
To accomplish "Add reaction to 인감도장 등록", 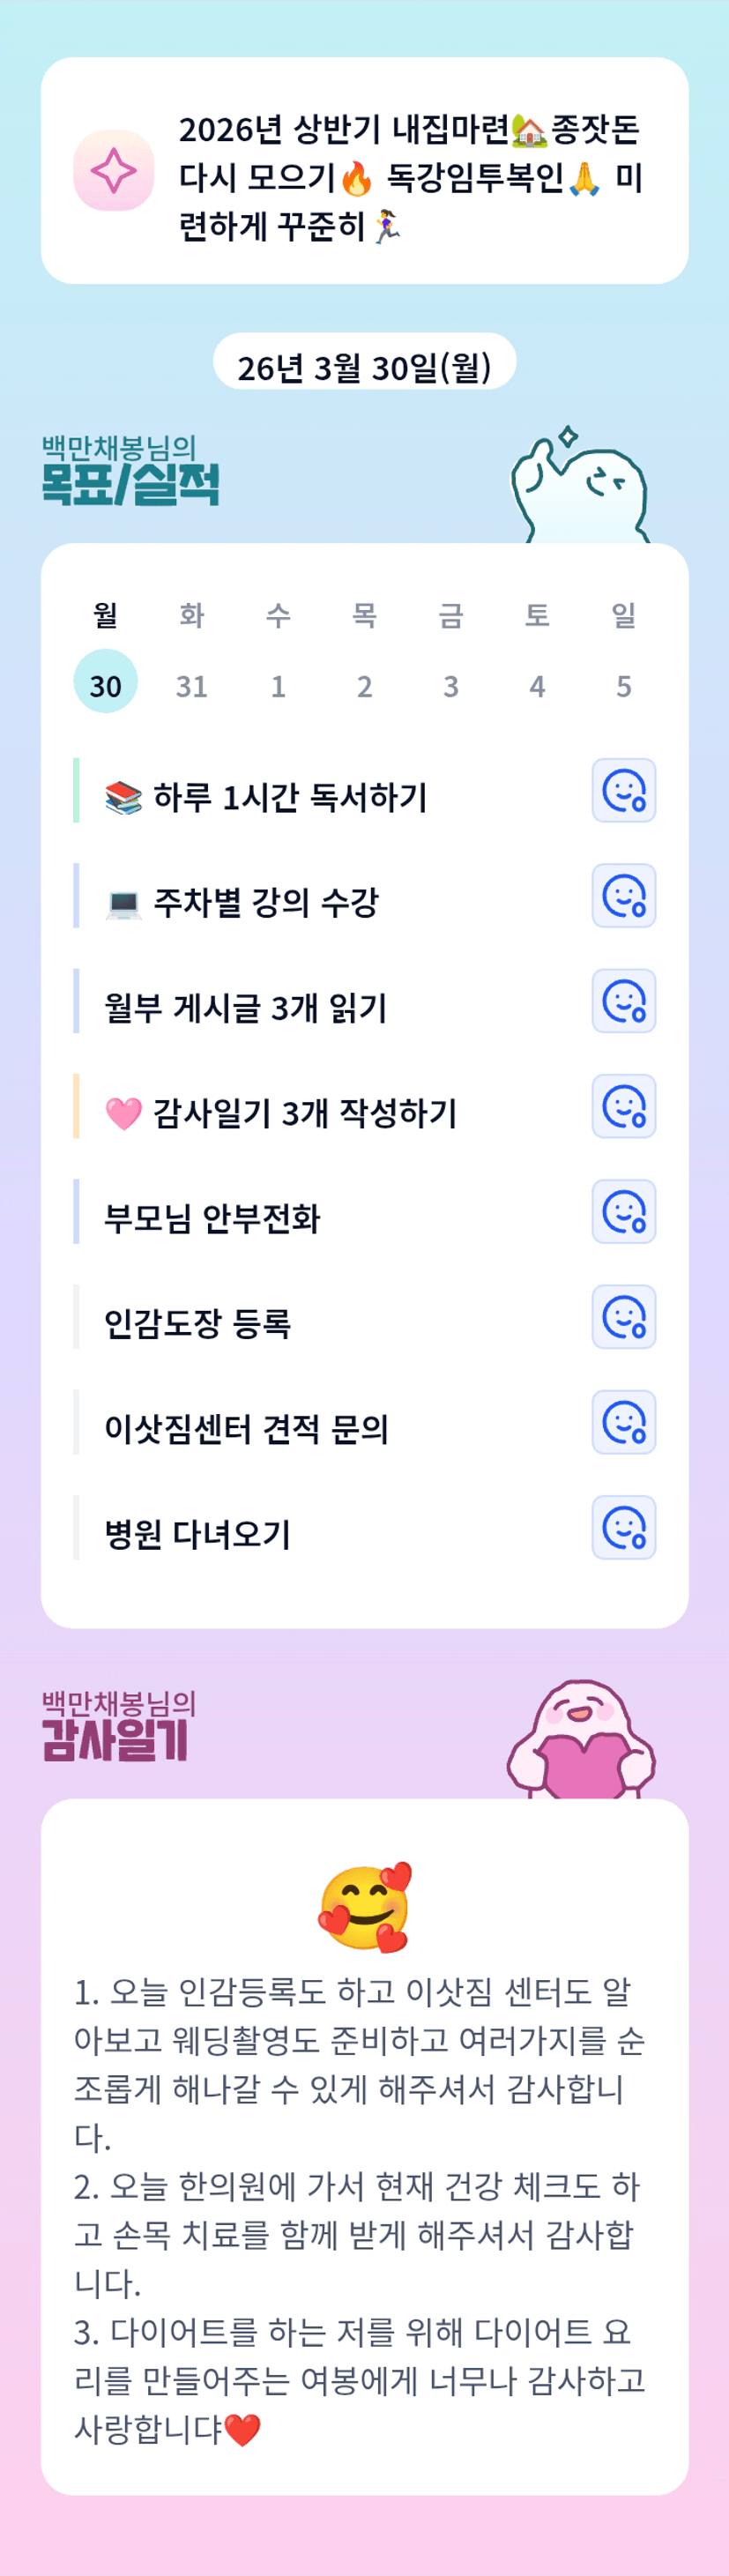I will pos(623,1317).
